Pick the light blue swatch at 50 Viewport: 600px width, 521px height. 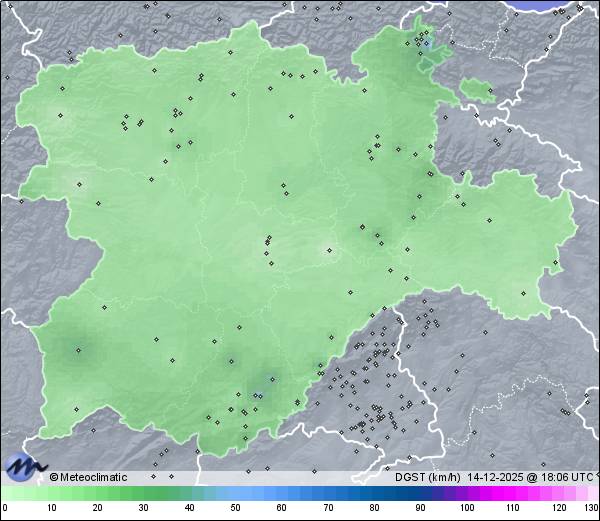click(236, 493)
